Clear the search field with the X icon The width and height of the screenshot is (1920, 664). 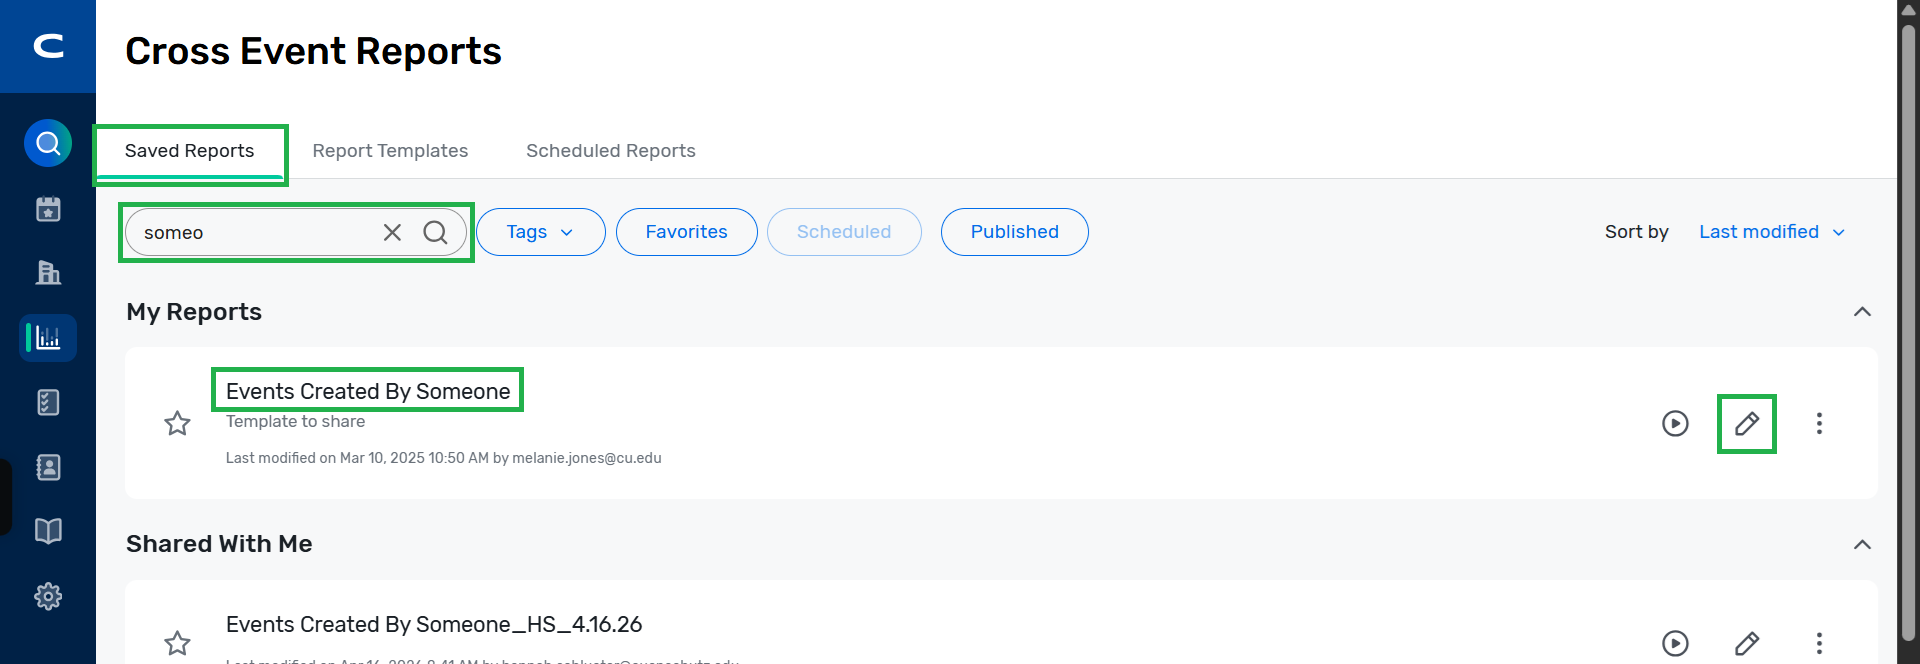click(x=392, y=232)
